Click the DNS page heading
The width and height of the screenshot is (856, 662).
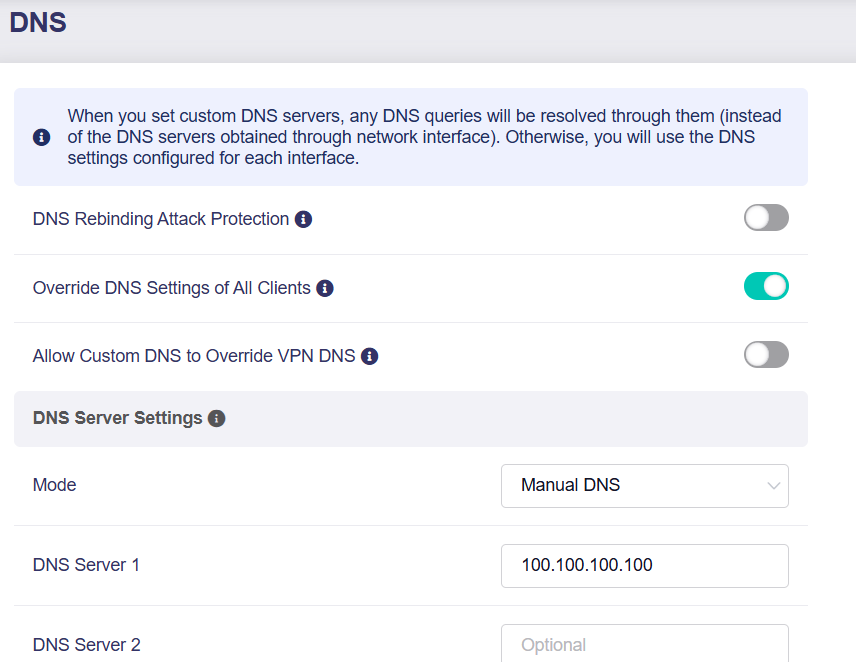coord(38,23)
